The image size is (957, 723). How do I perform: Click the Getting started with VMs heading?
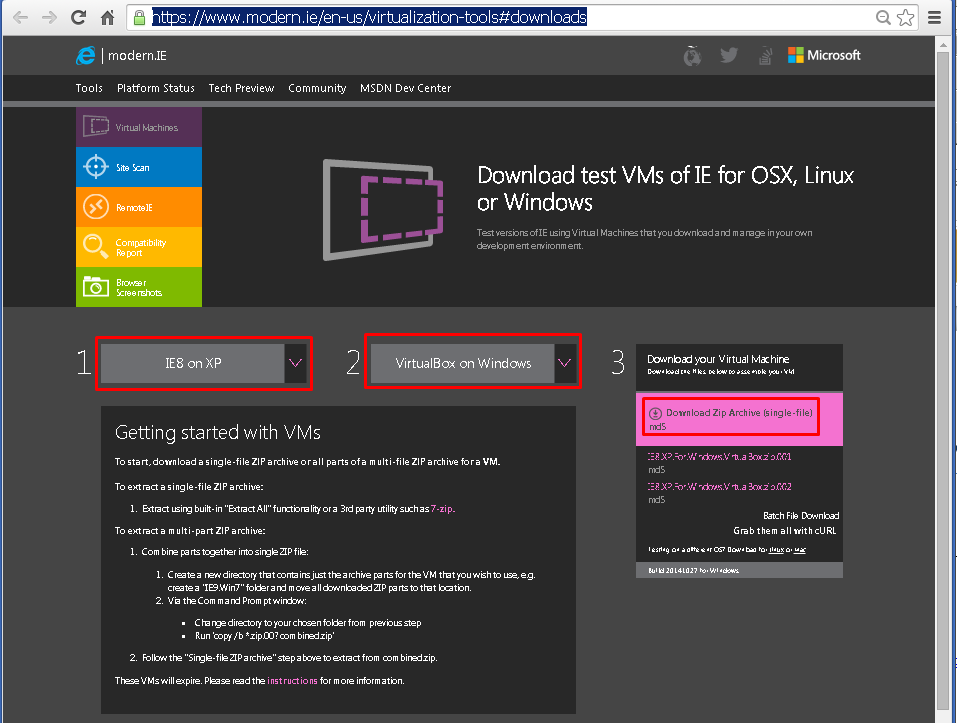(218, 433)
